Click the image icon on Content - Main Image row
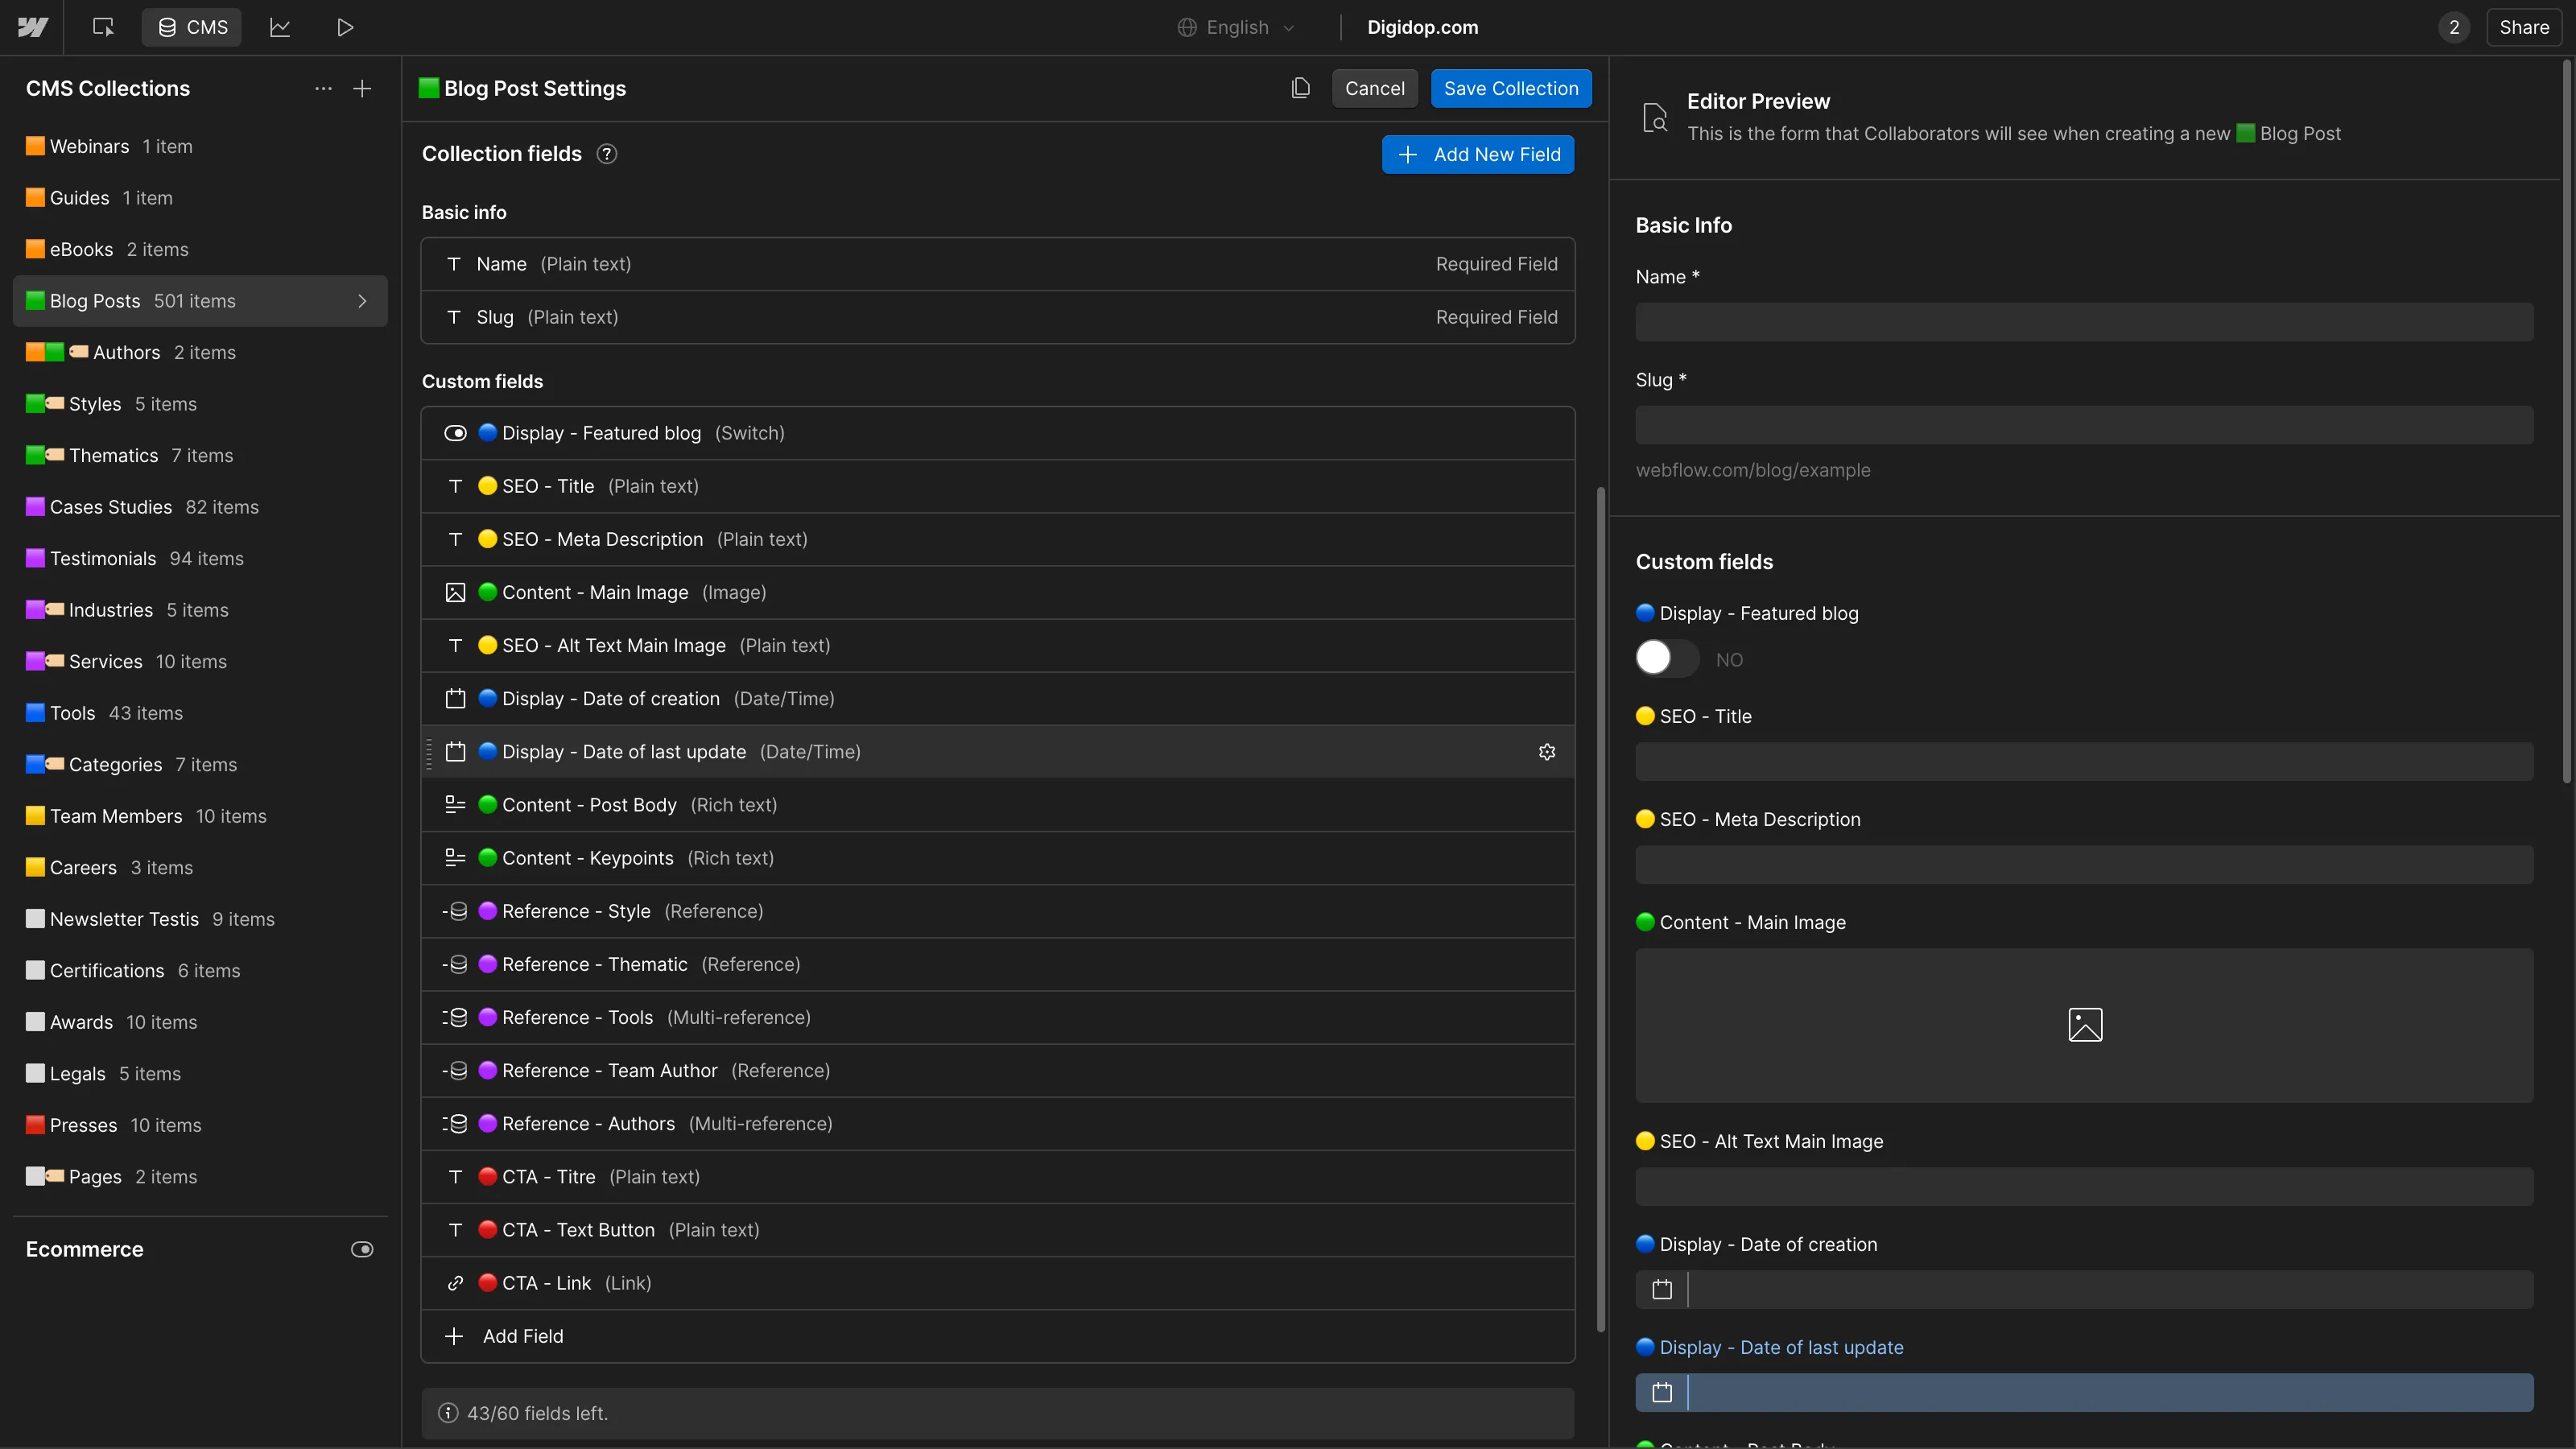2576x1449 pixels. 455,592
